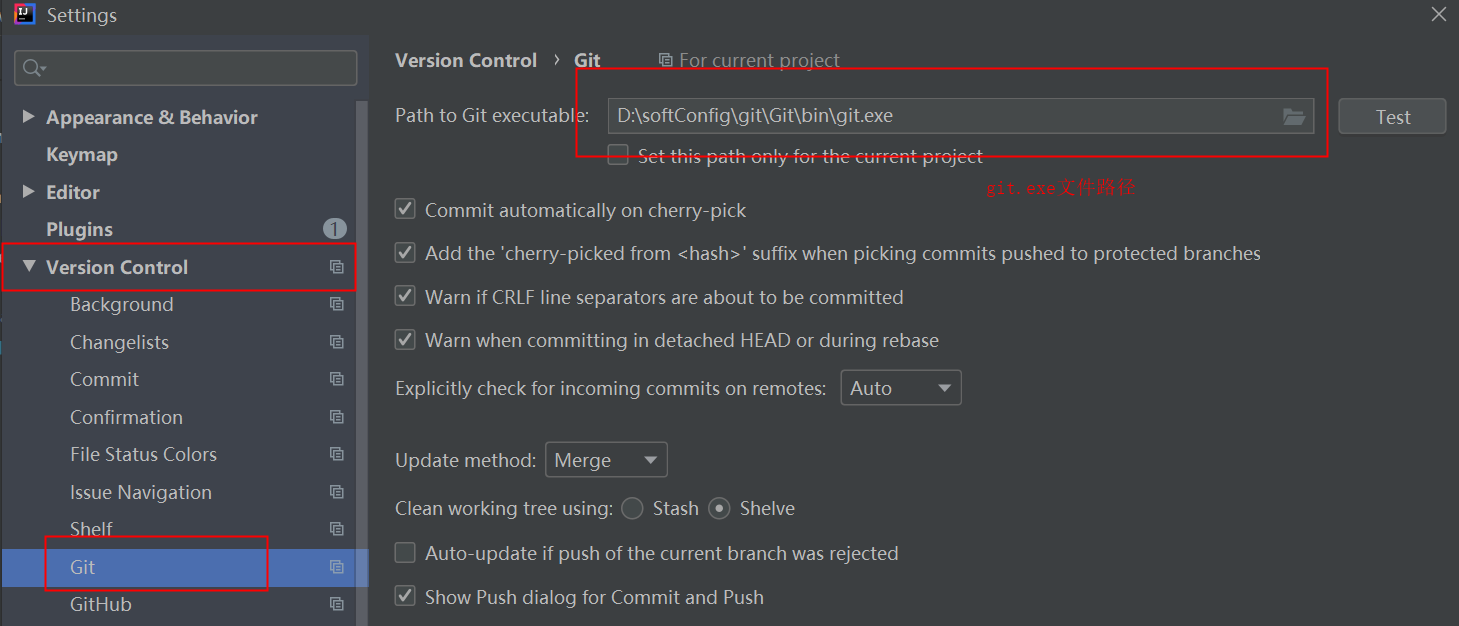1459x626 pixels.
Task: Uncheck 'Commit automatically on cherry-pick'
Action: point(405,209)
